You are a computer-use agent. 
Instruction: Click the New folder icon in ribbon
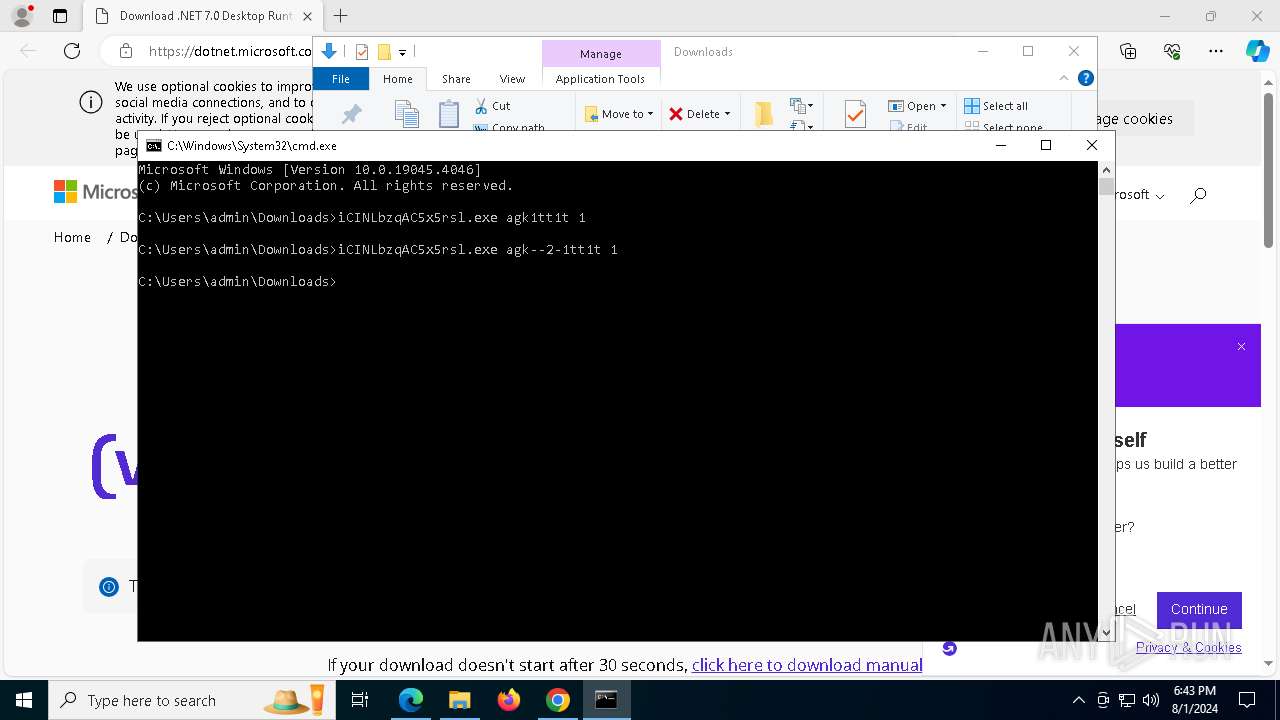(764, 114)
